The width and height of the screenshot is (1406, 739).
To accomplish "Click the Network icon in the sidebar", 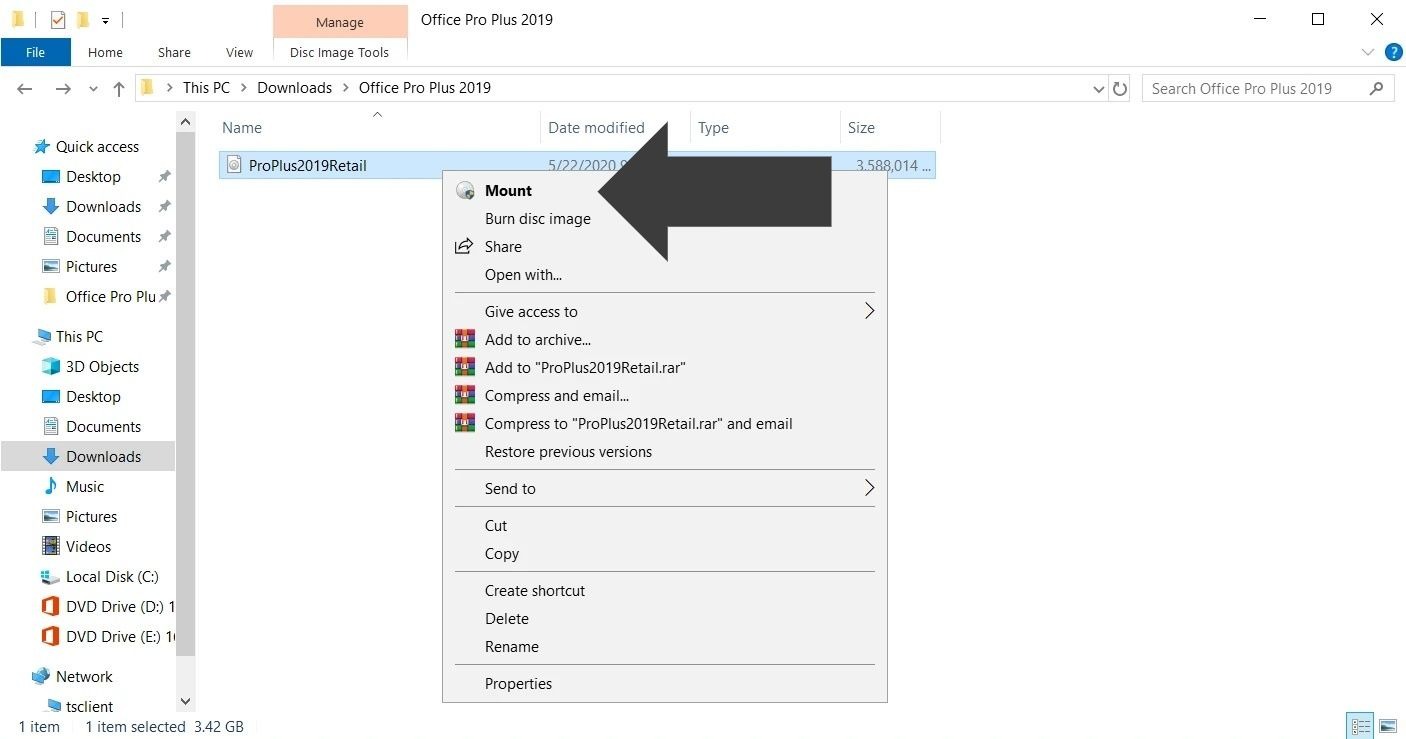I will click(x=41, y=676).
